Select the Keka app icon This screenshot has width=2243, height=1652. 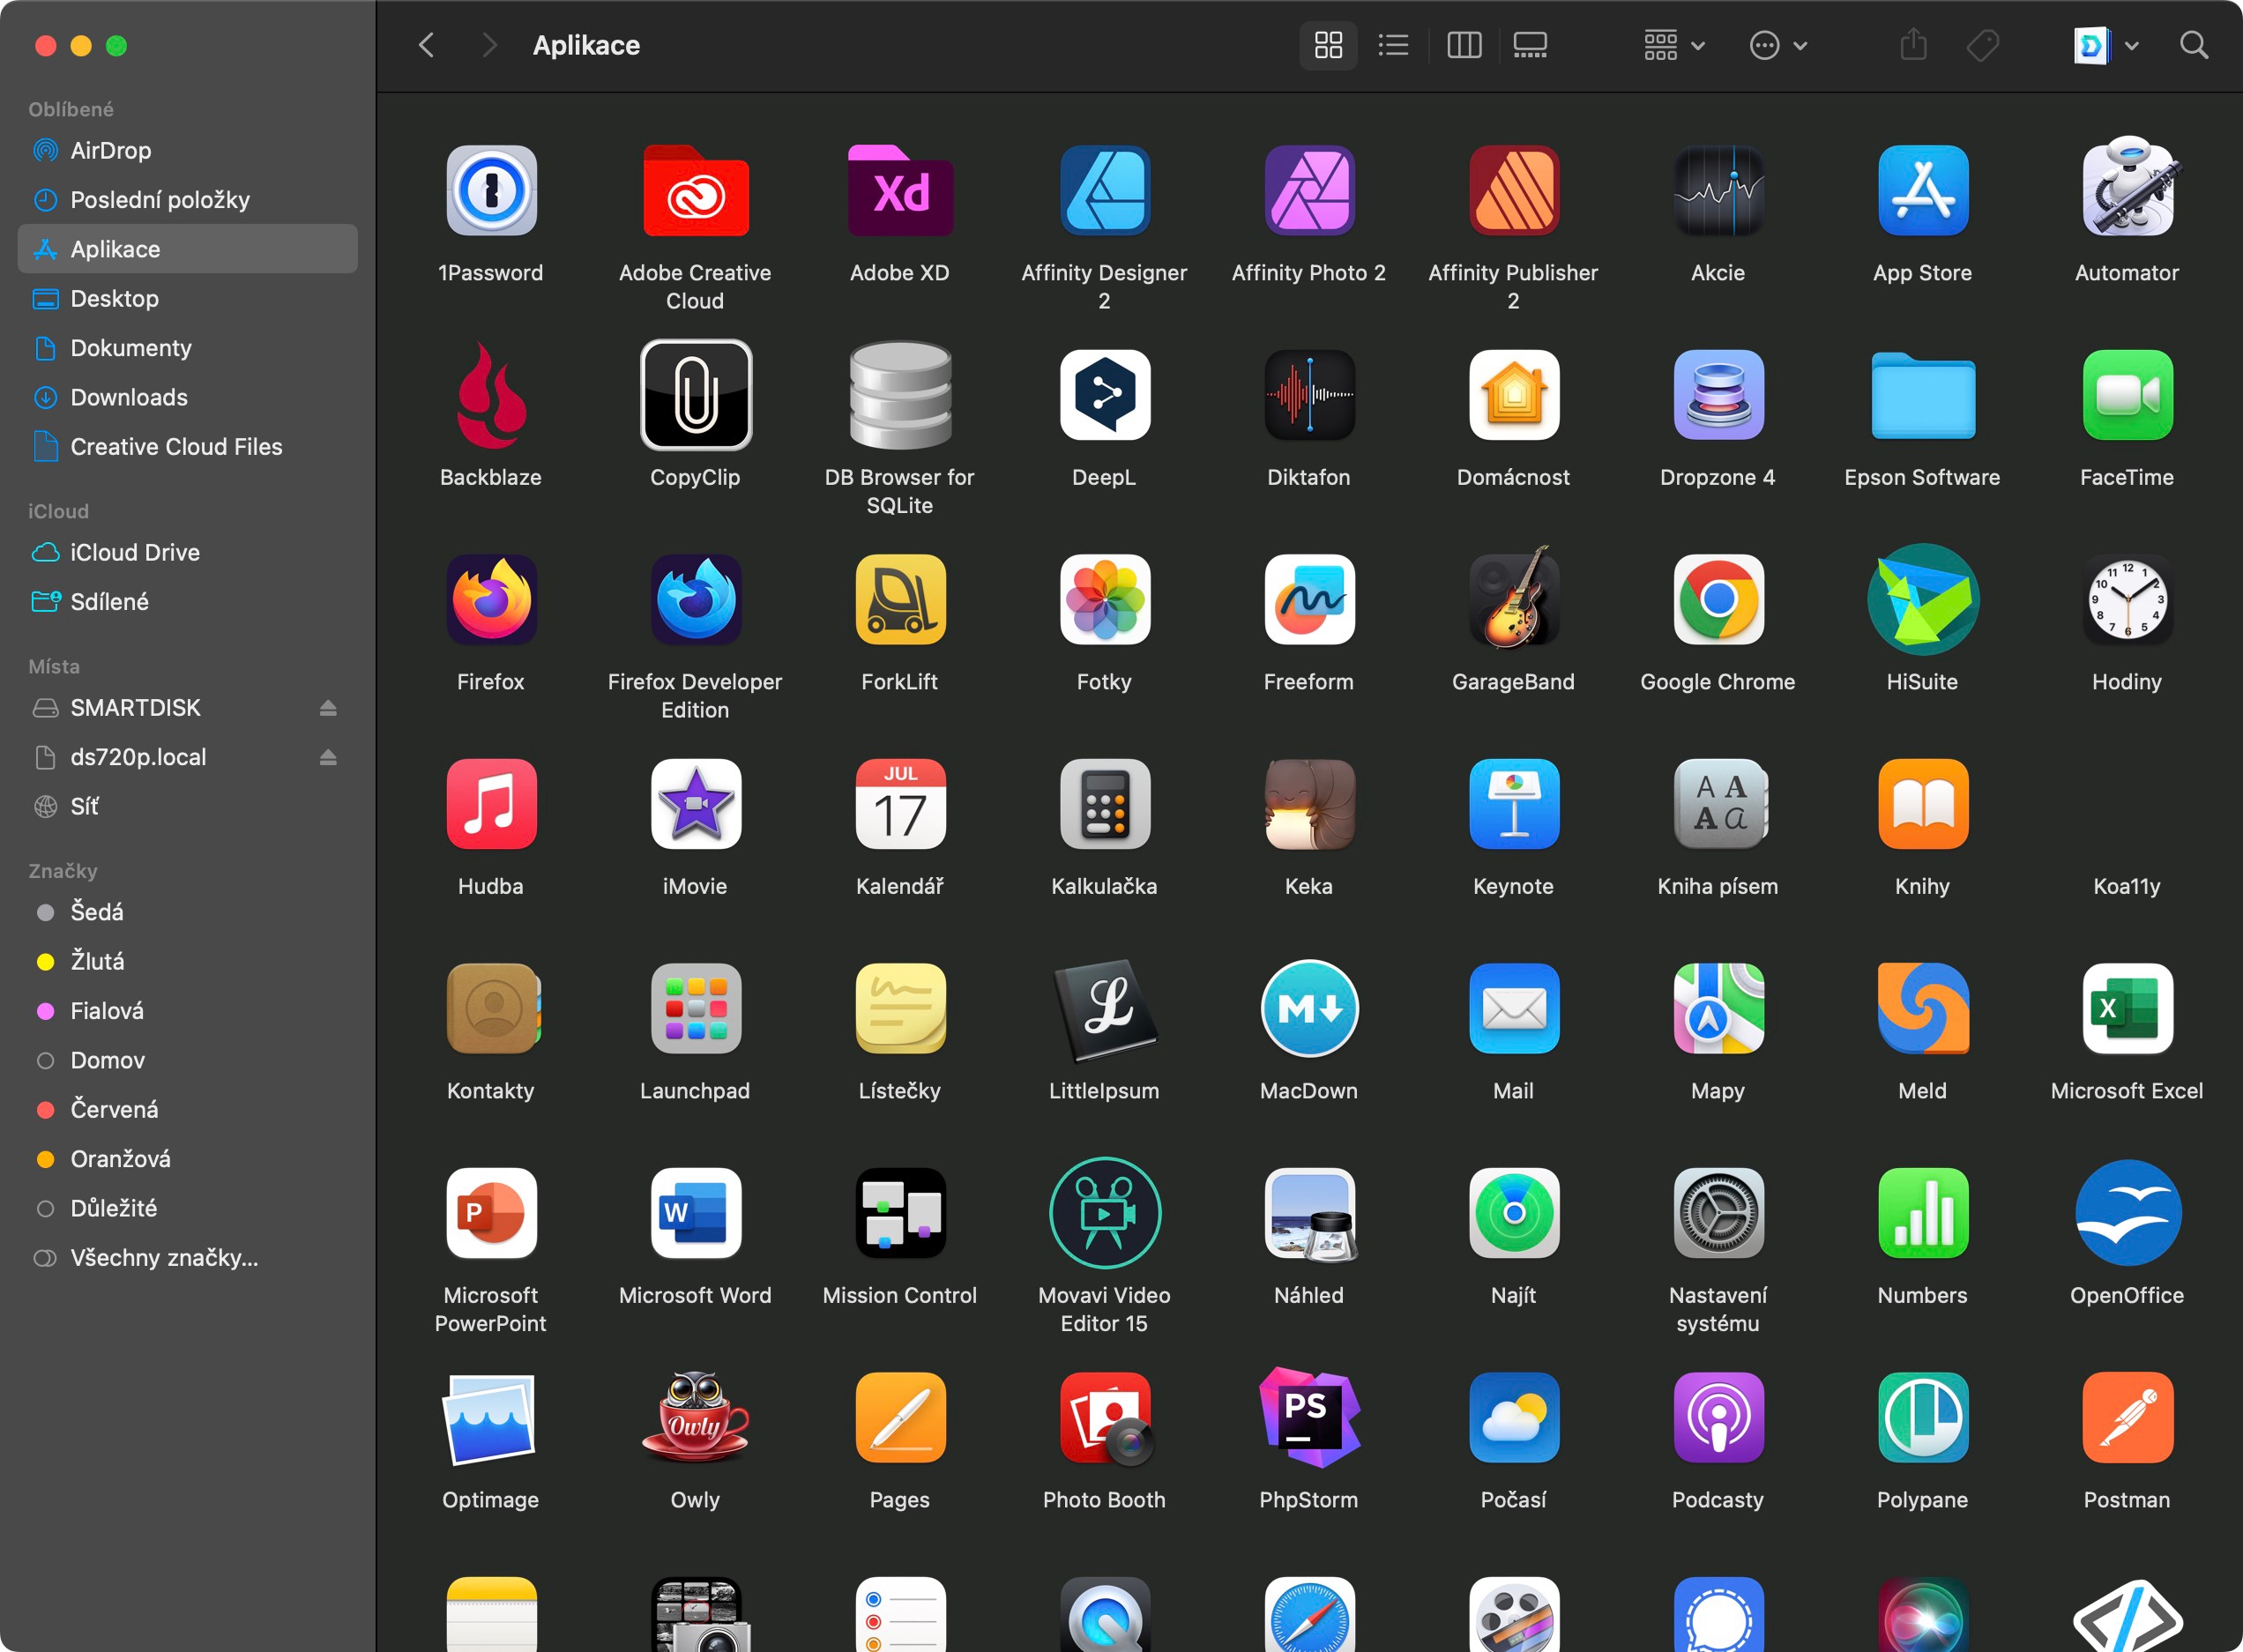(1309, 804)
